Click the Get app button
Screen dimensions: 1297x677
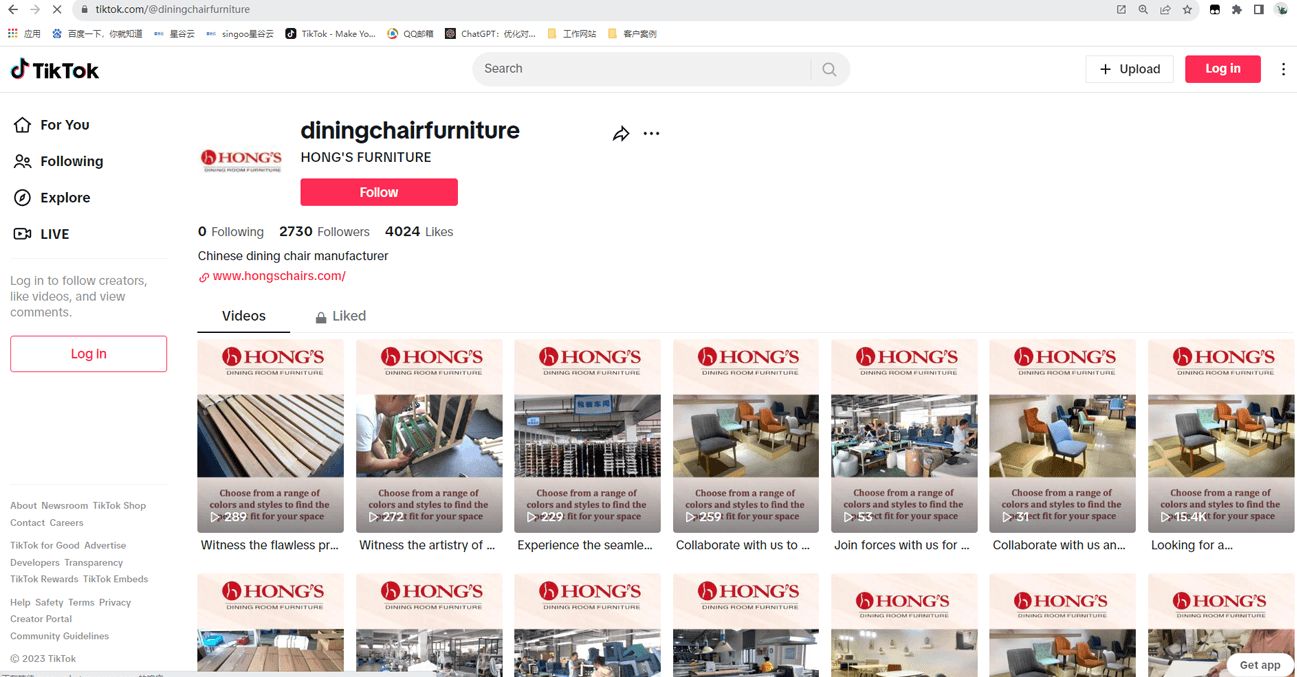click(1259, 665)
